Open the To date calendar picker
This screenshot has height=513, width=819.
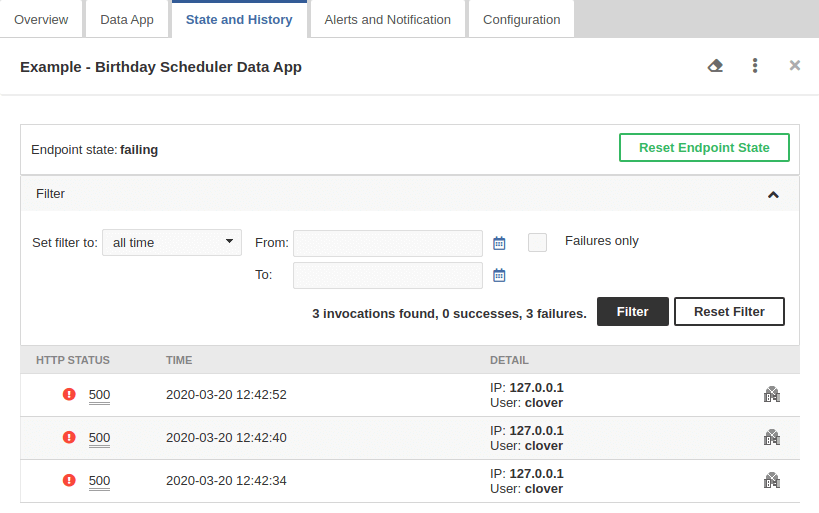coord(500,275)
